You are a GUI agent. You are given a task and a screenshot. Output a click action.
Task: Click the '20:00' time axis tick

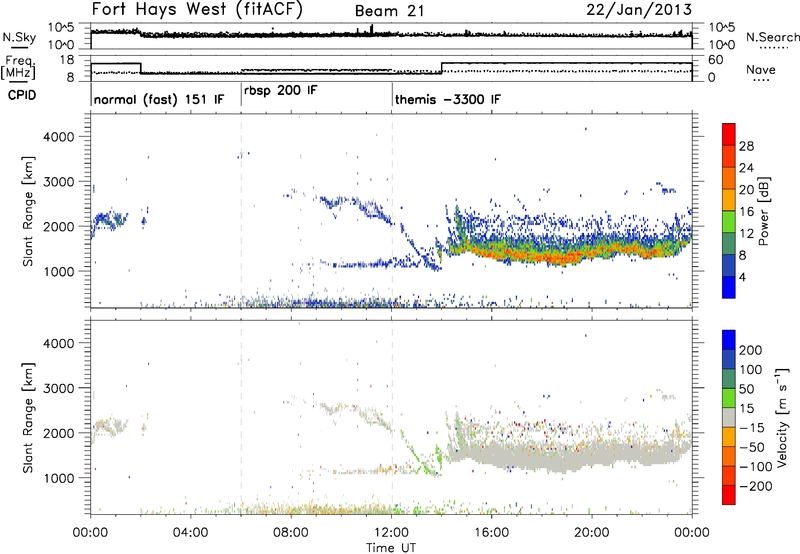click(592, 533)
